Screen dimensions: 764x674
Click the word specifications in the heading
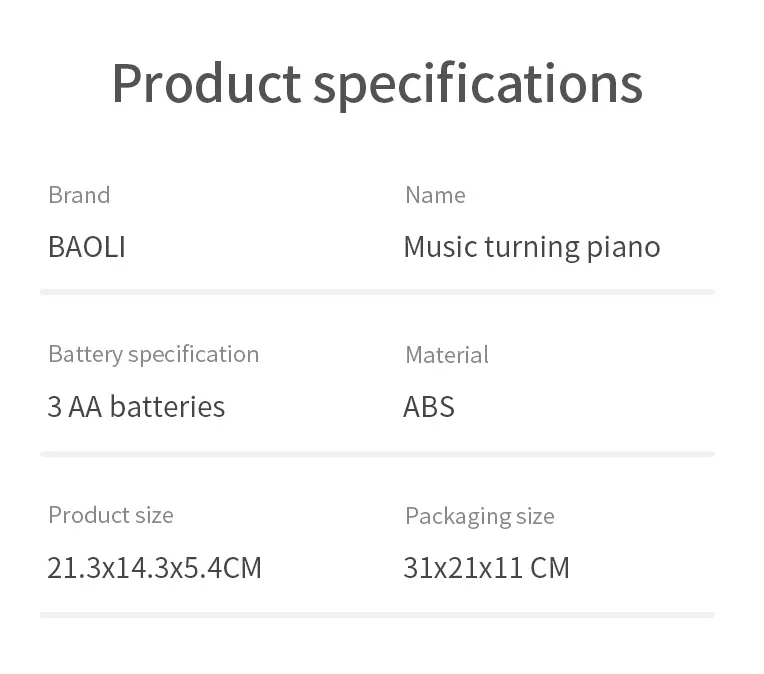pyautogui.click(x=478, y=86)
